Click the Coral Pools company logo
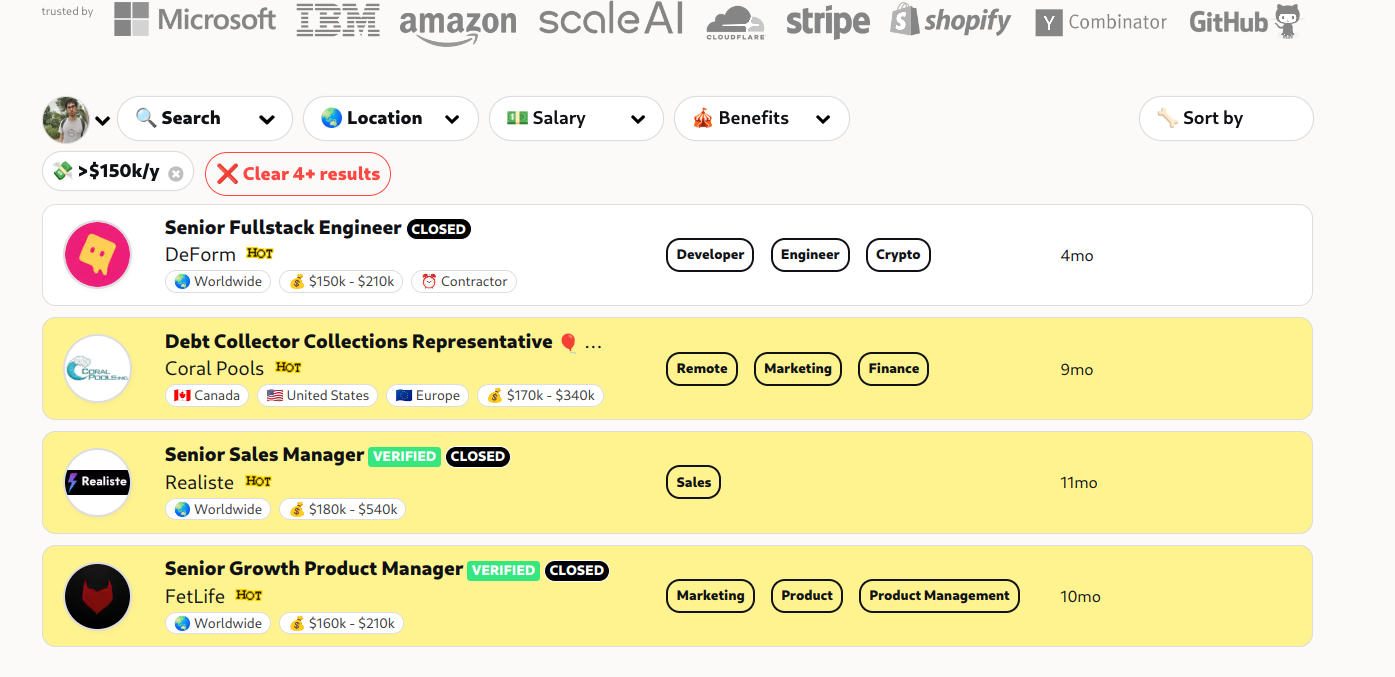The height and width of the screenshot is (677, 1395). [x=97, y=369]
